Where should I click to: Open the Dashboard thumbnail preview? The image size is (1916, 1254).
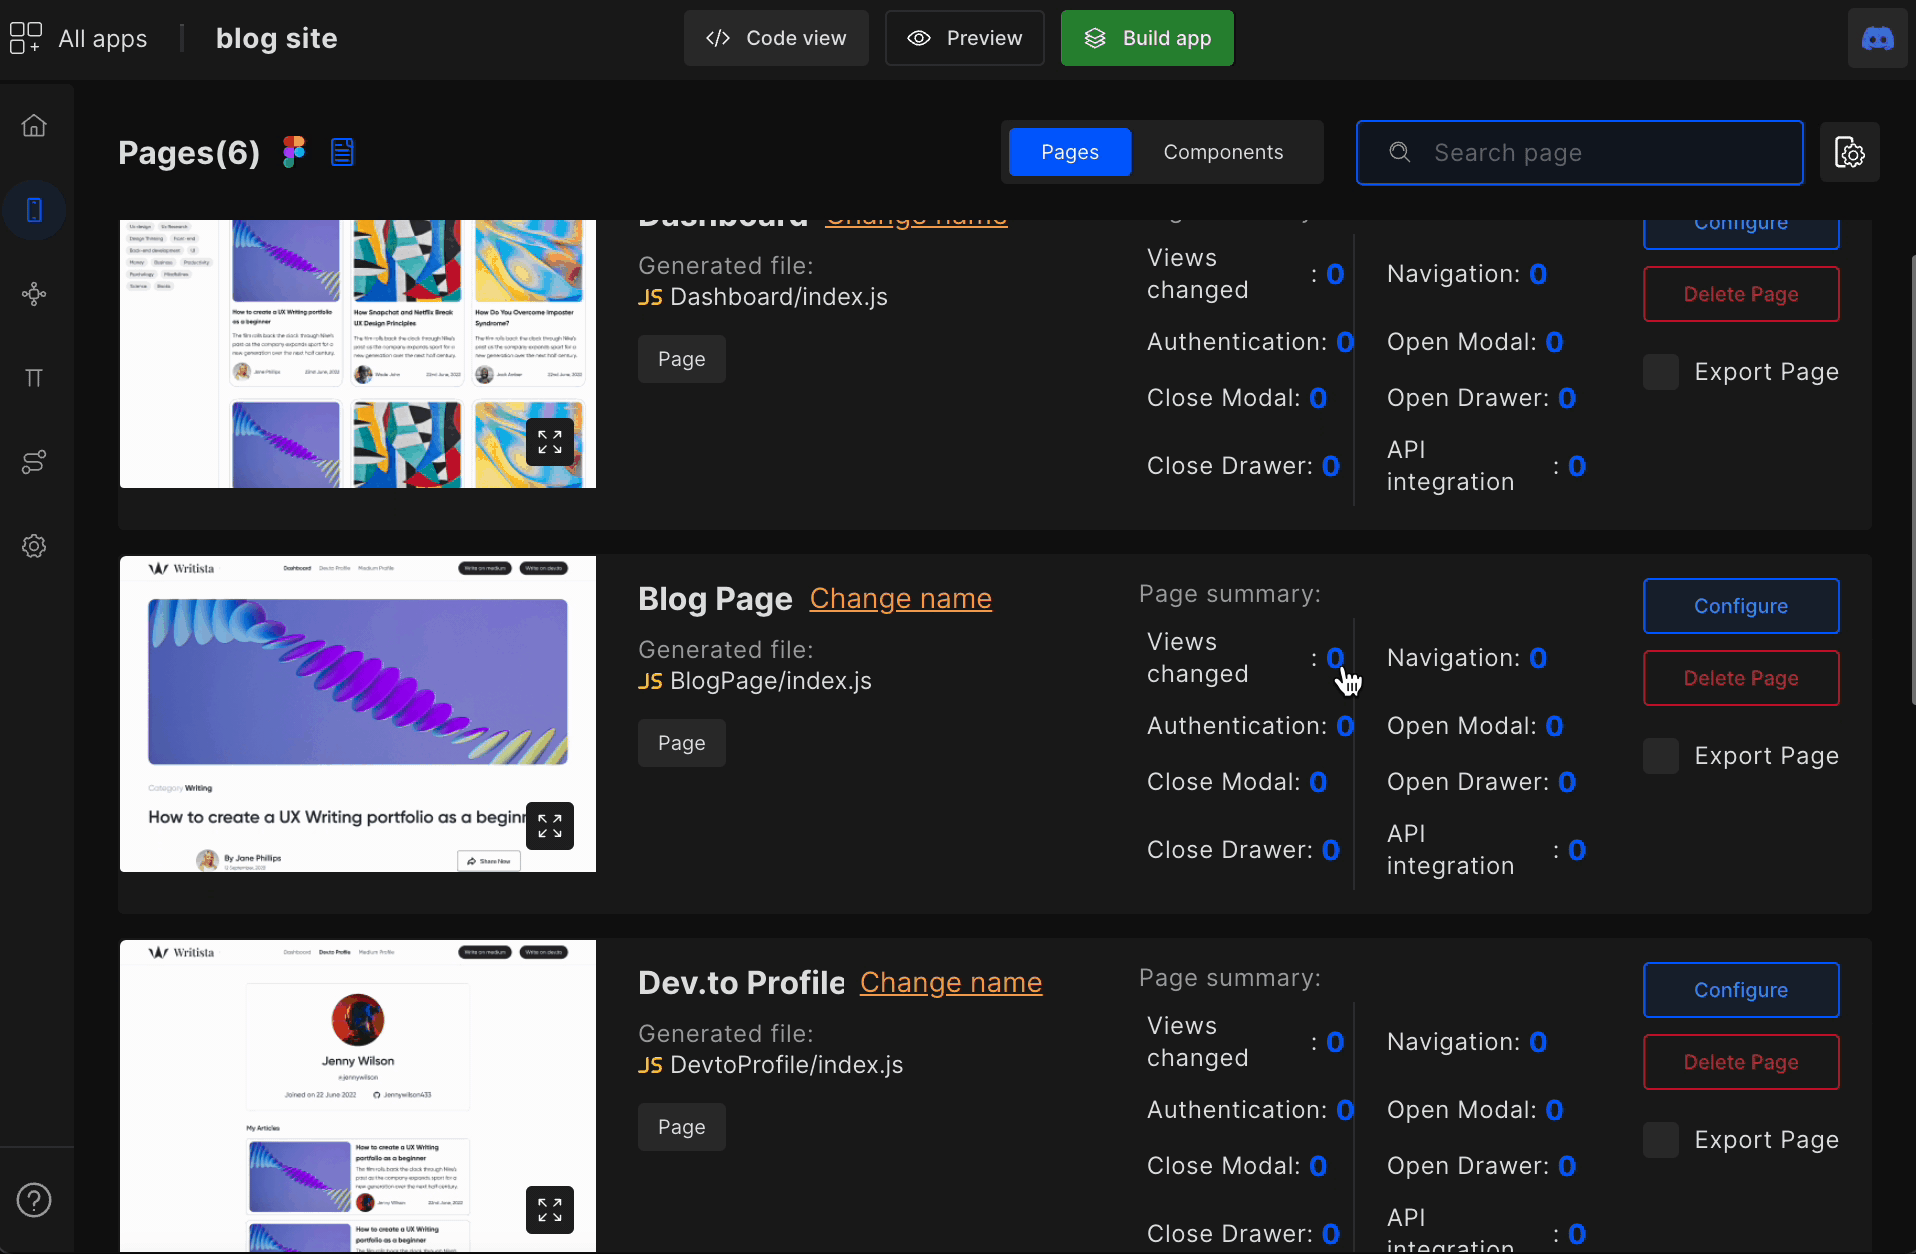tap(358, 354)
